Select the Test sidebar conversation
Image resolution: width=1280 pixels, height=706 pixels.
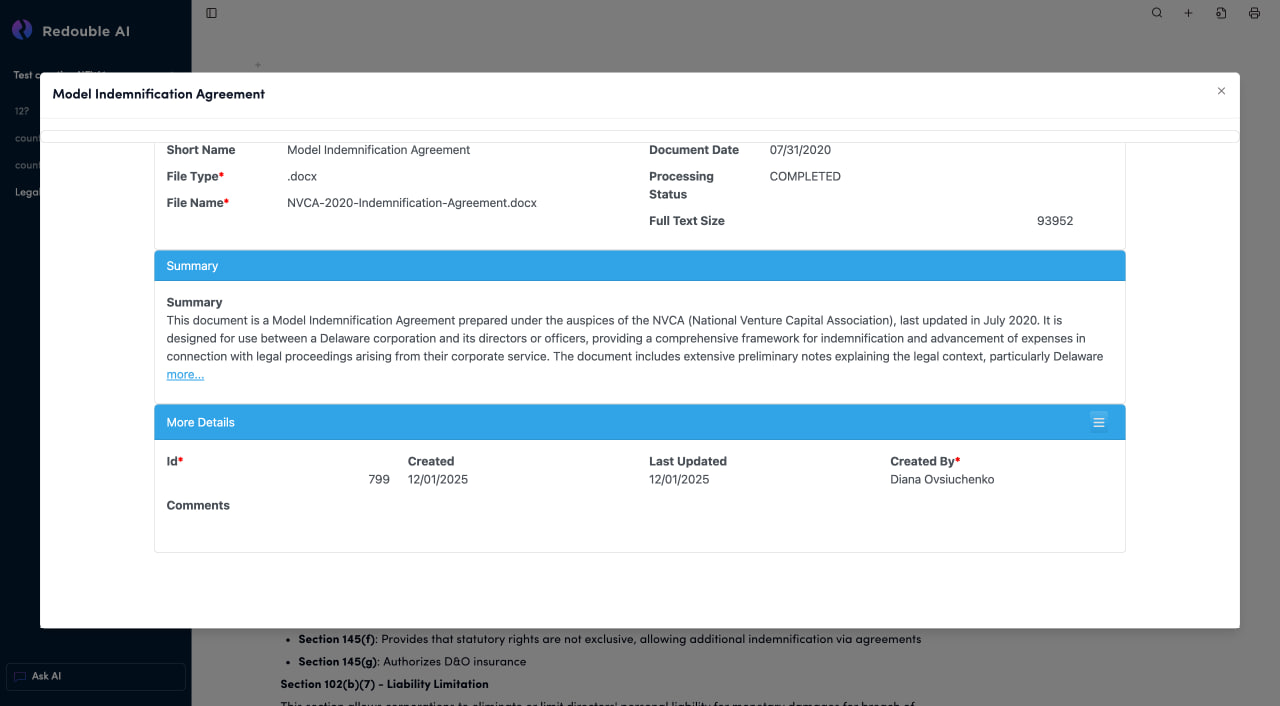[x=24, y=75]
